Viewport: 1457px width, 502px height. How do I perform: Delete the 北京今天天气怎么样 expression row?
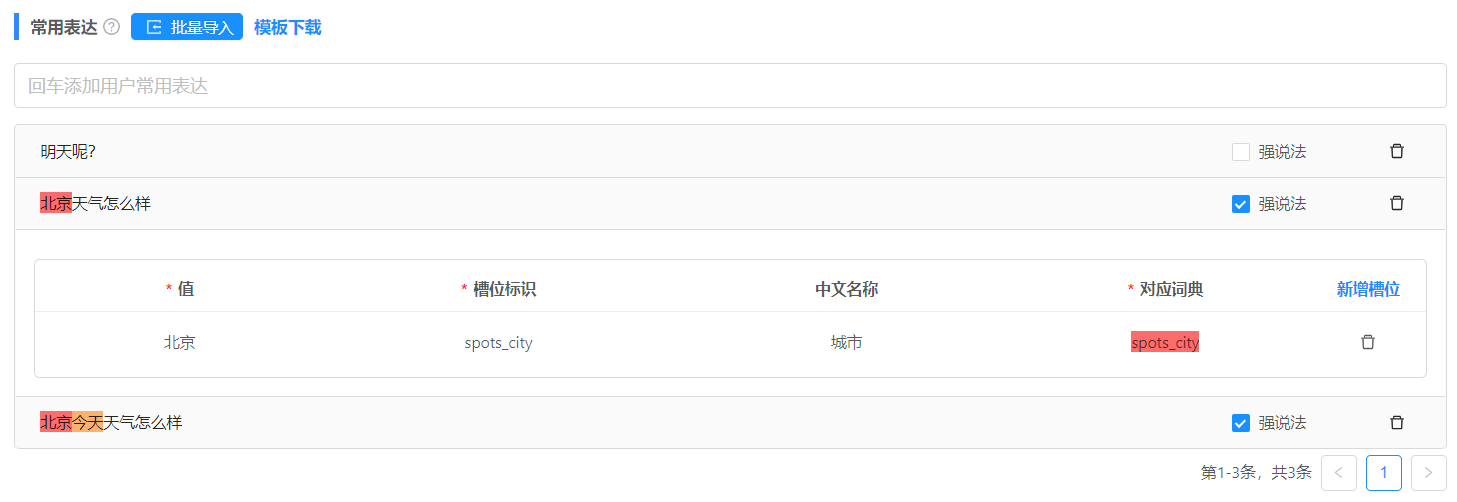coord(1397,423)
